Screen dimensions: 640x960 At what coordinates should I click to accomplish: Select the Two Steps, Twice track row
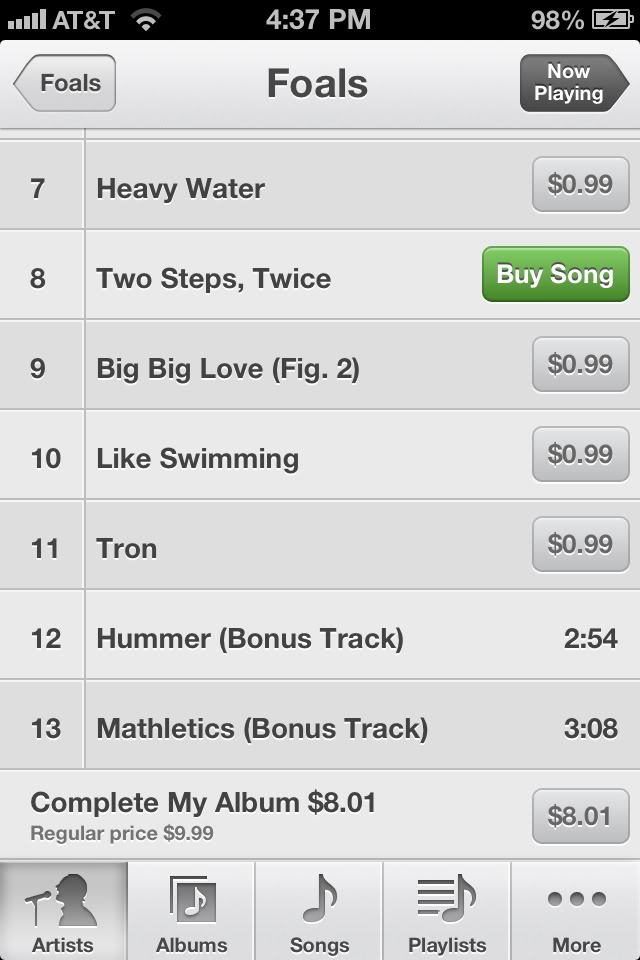[x=320, y=275]
